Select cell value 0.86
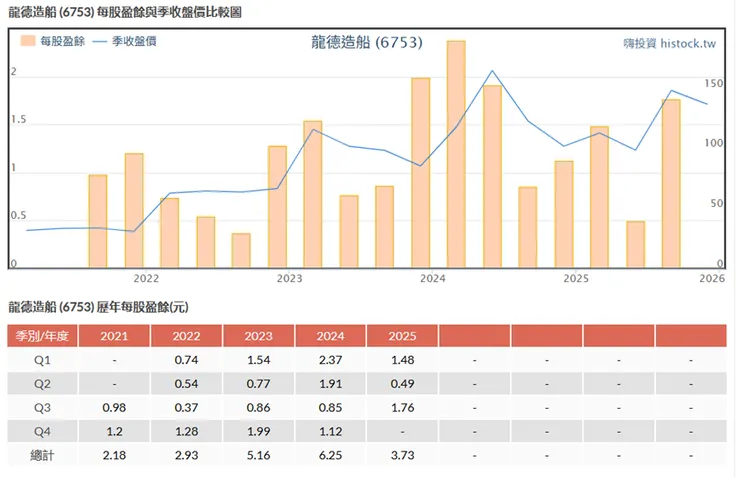740x477 pixels. (259, 408)
